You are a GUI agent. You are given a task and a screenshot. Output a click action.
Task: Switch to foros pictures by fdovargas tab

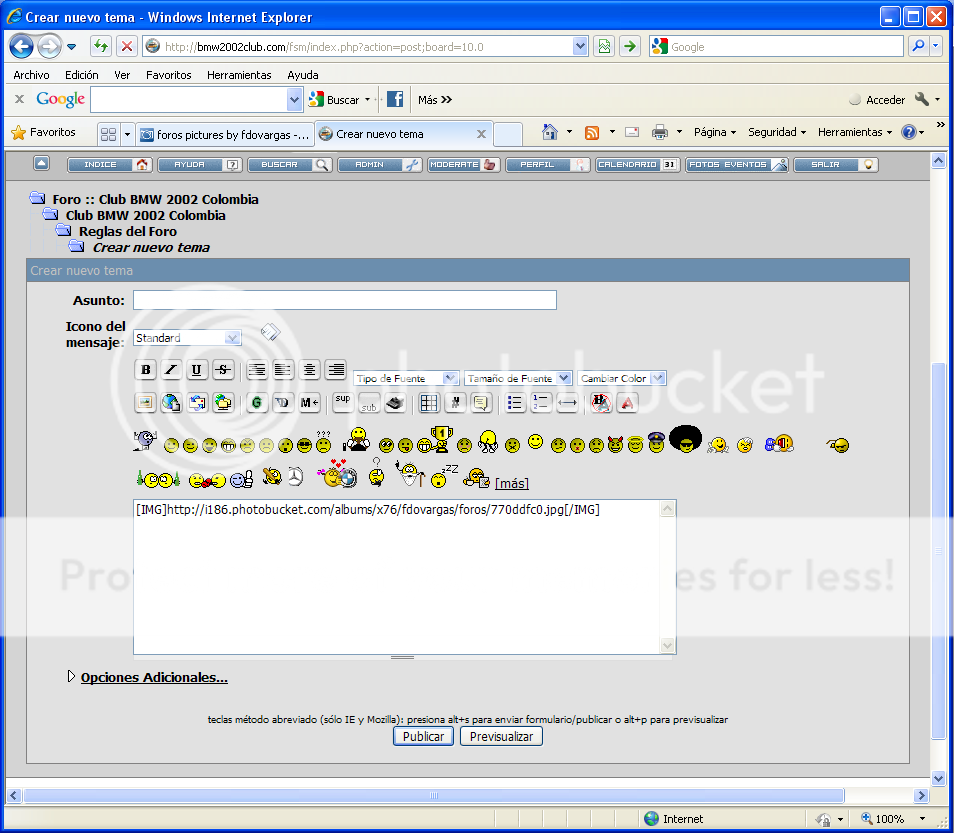coord(224,134)
